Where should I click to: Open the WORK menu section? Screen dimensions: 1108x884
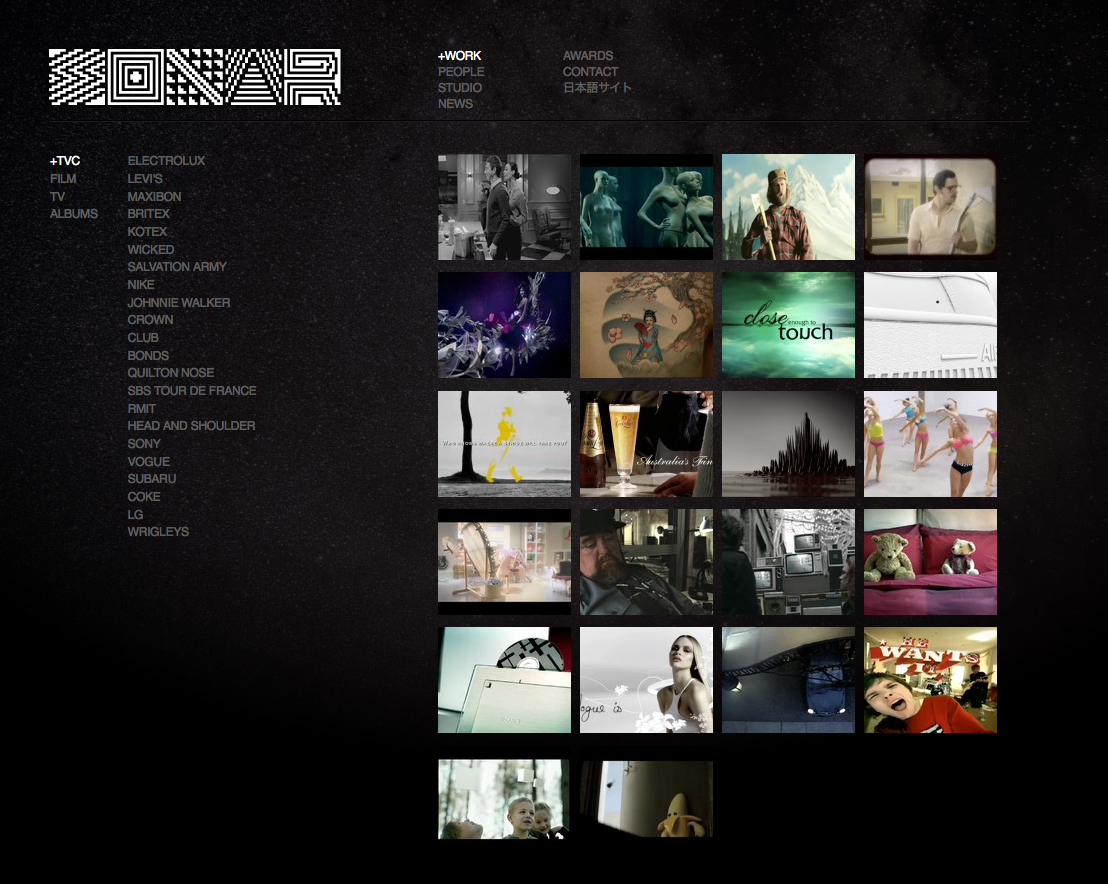[459, 56]
